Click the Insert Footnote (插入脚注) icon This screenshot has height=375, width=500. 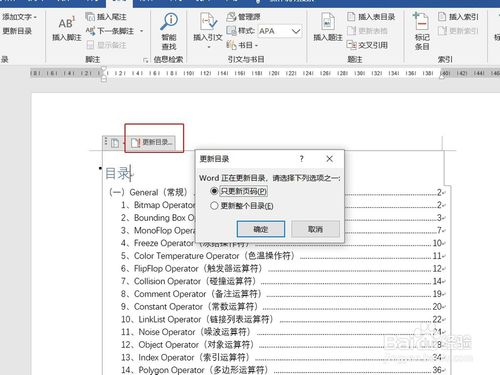point(66,24)
